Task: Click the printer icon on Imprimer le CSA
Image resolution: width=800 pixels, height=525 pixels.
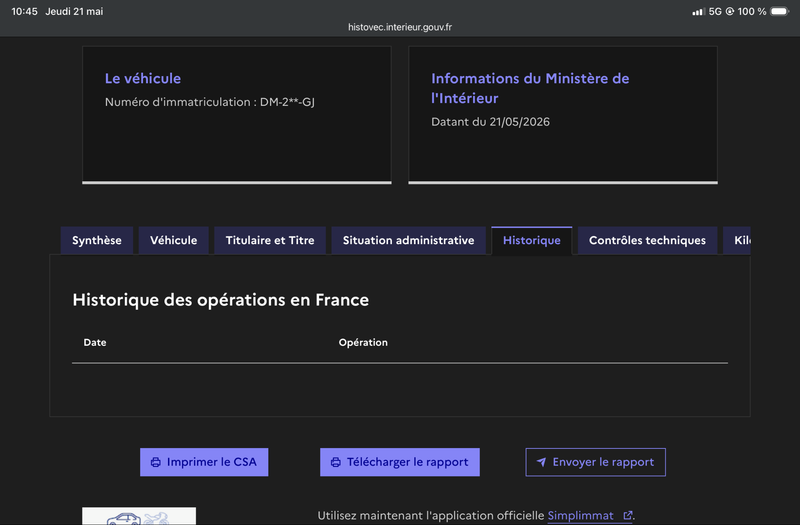Action: [x=156, y=462]
